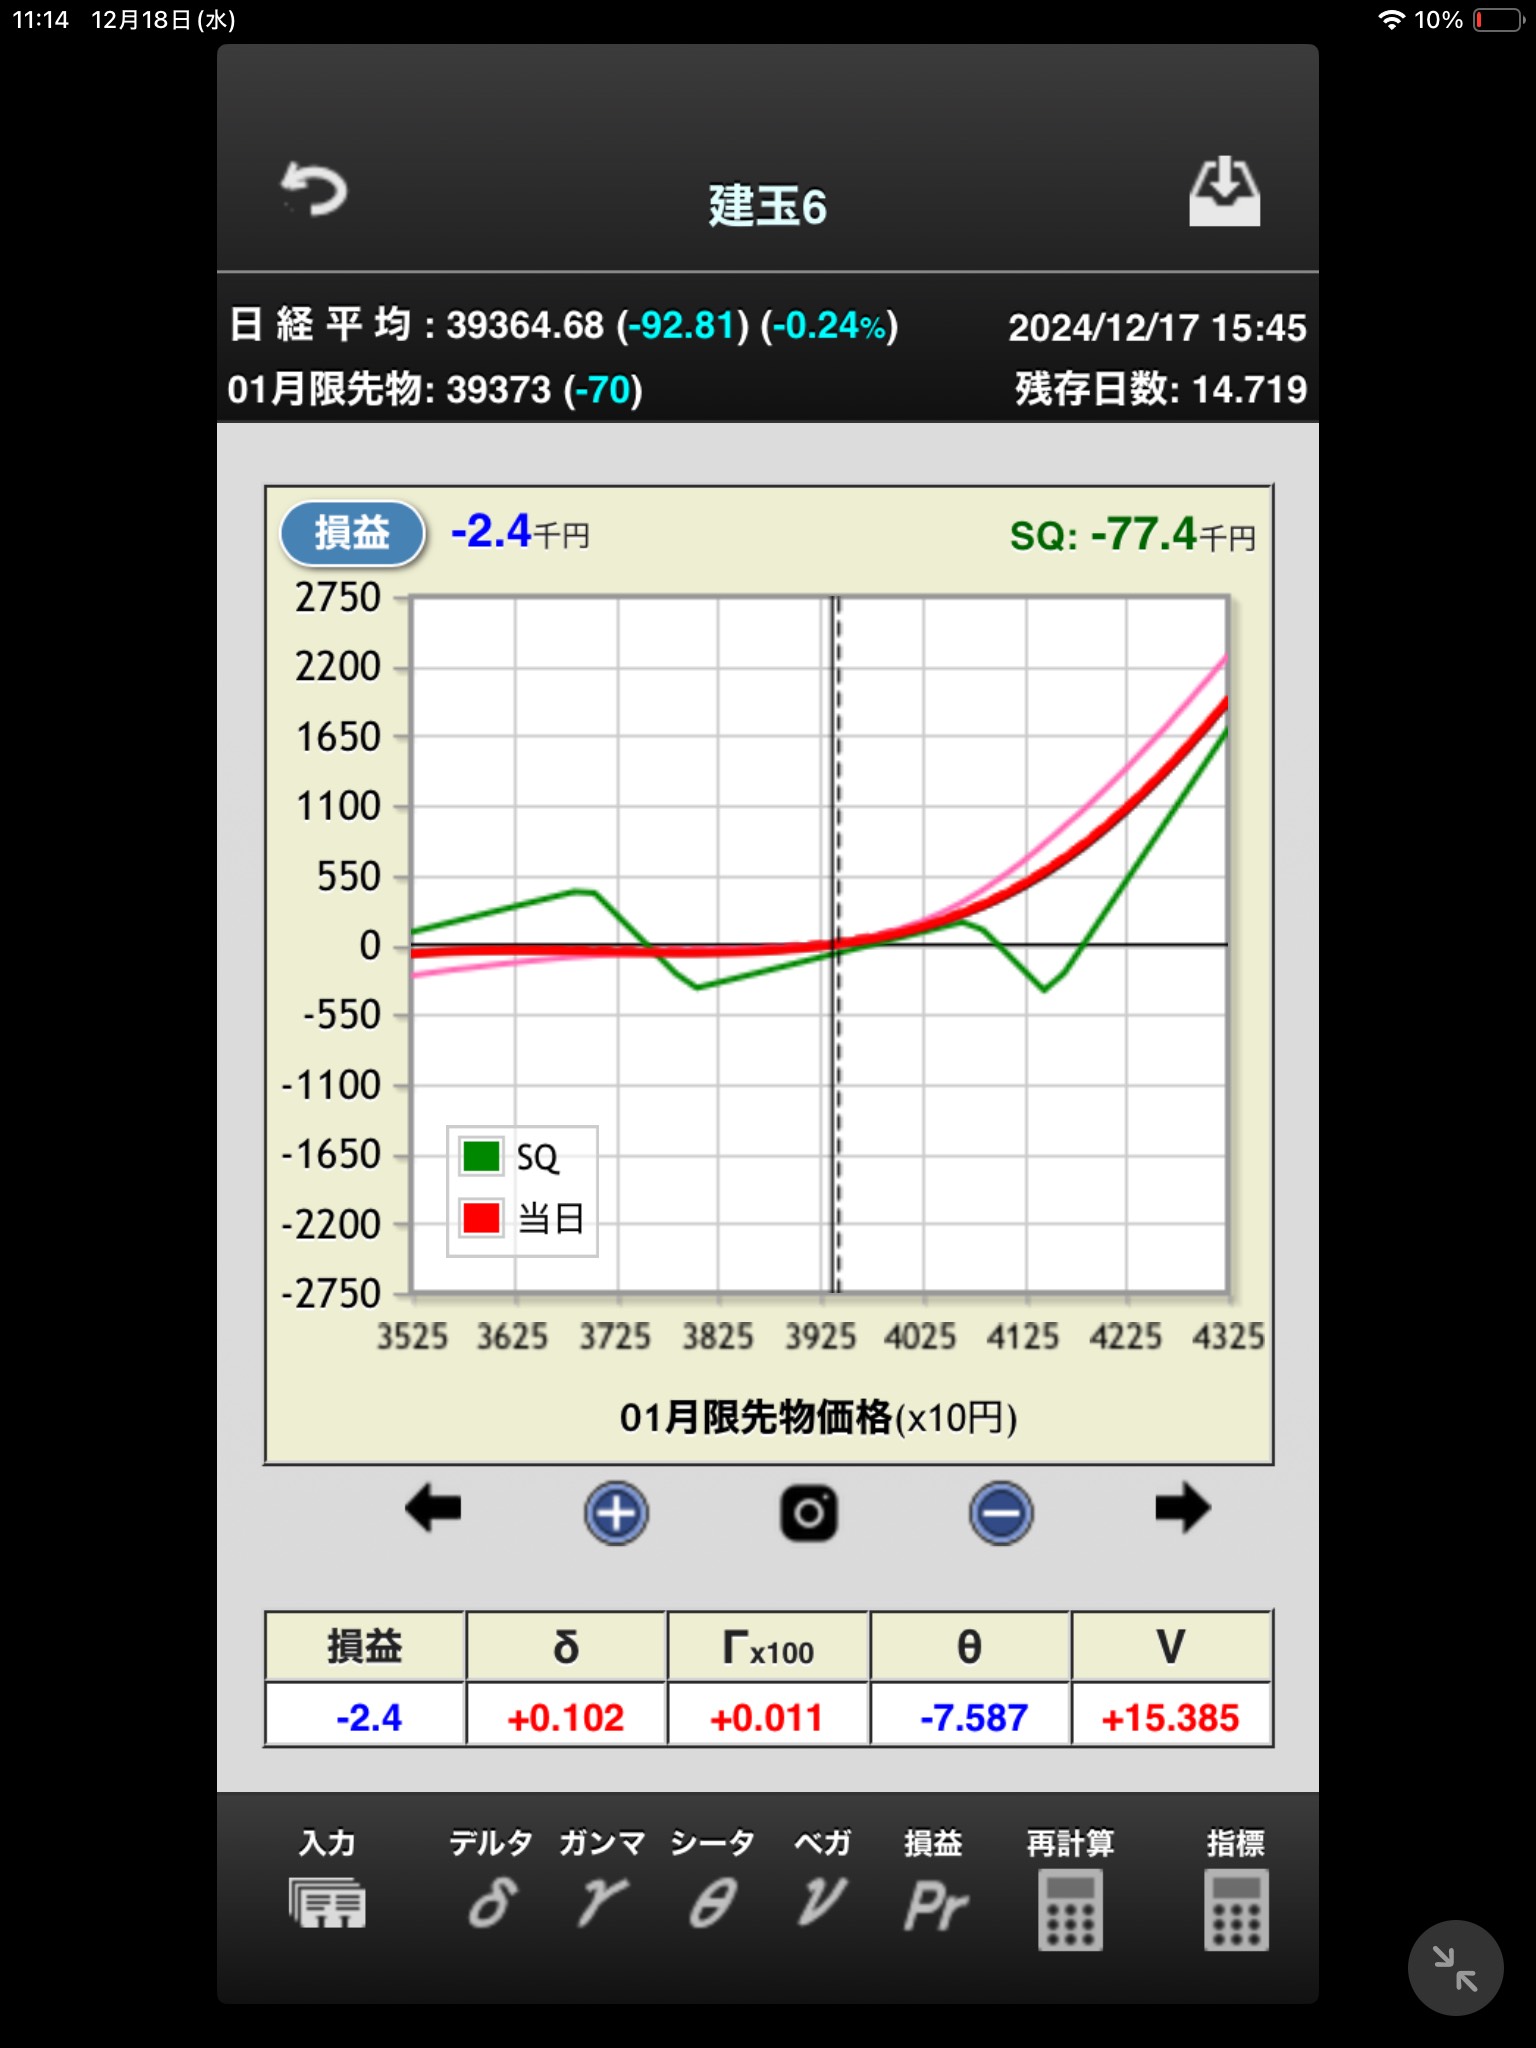This screenshot has height=2048, width=1536.
Task: Shift chart left with the left arrow
Action: (433, 1508)
